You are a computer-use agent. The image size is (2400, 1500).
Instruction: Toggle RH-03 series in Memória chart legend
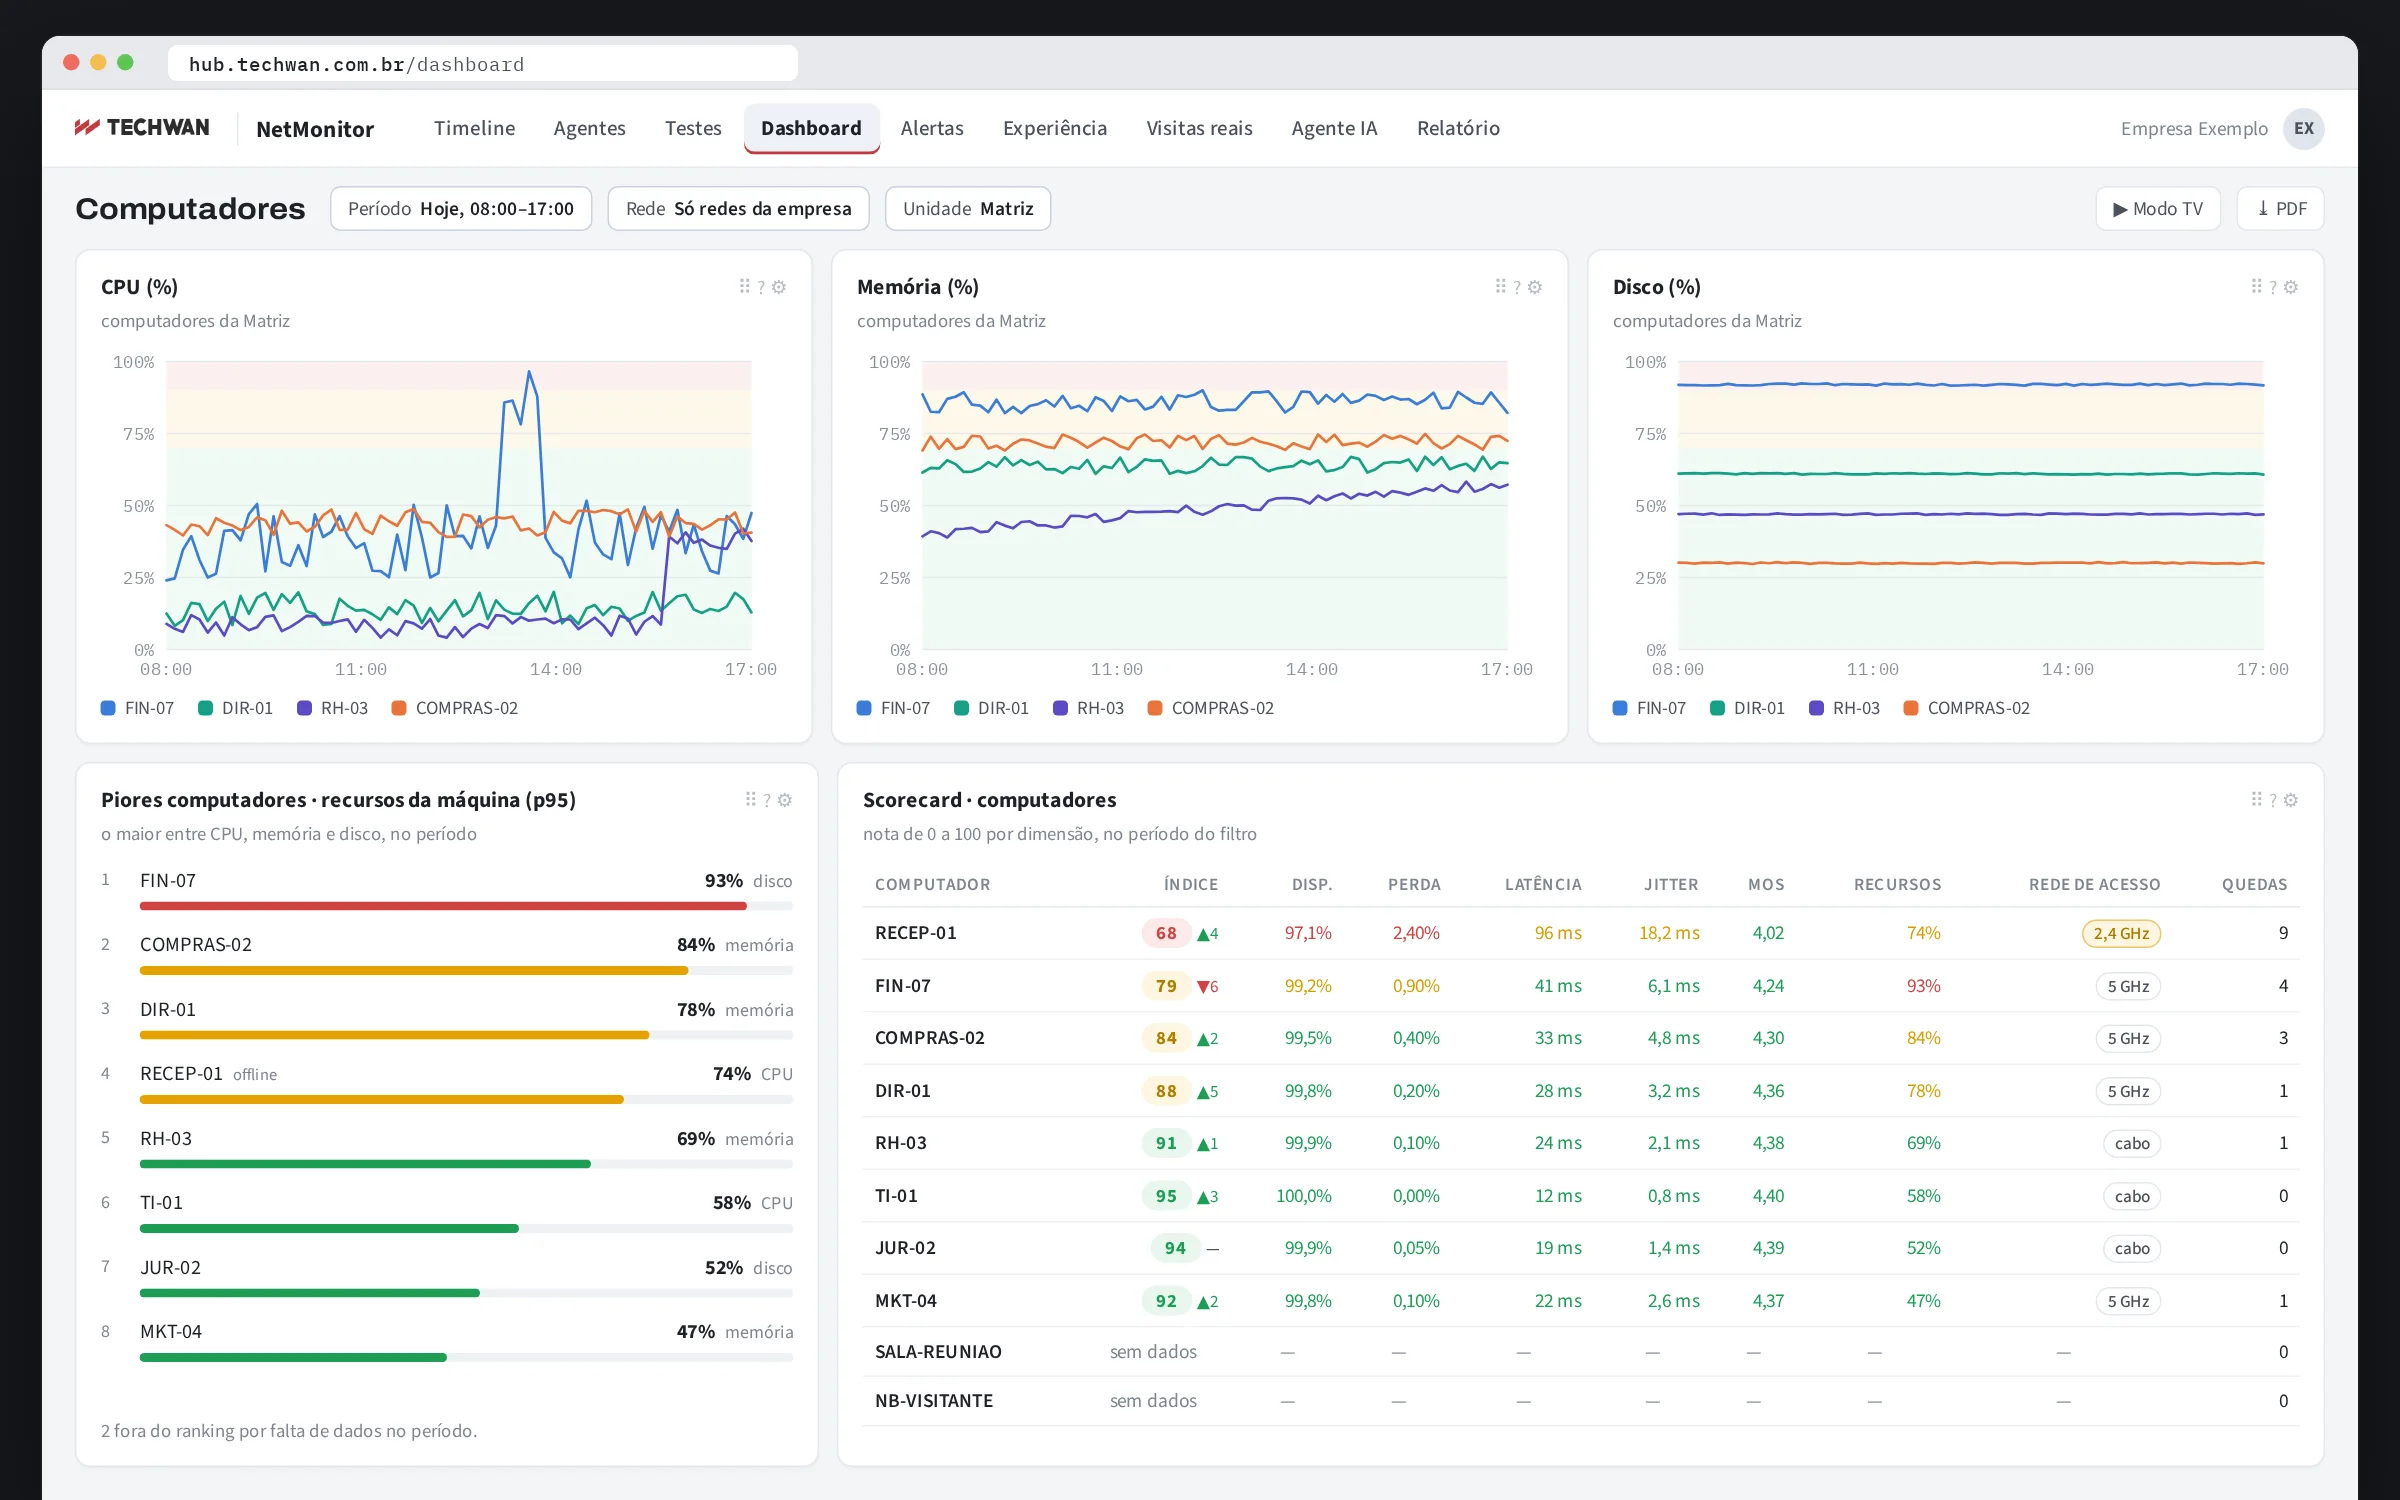pos(1089,708)
